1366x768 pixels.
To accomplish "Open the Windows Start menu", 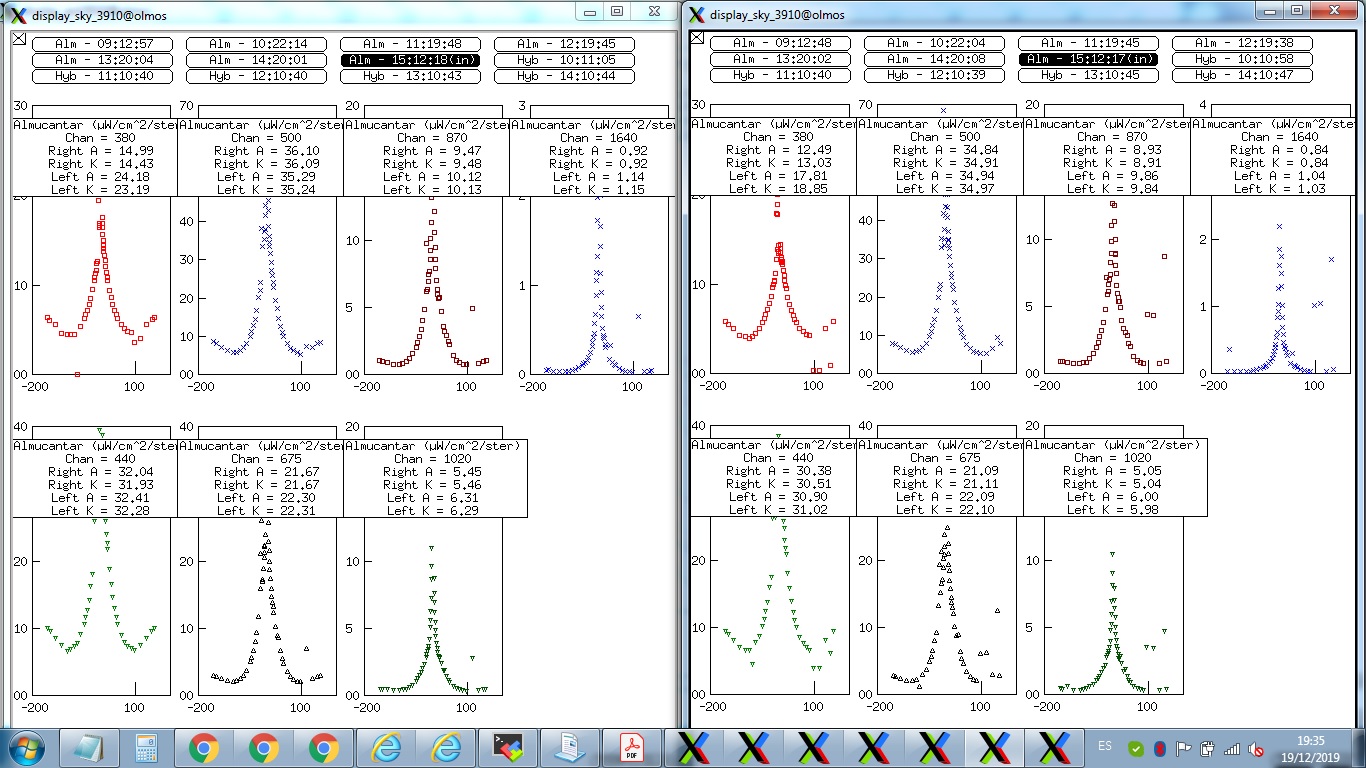I will point(25,747).
